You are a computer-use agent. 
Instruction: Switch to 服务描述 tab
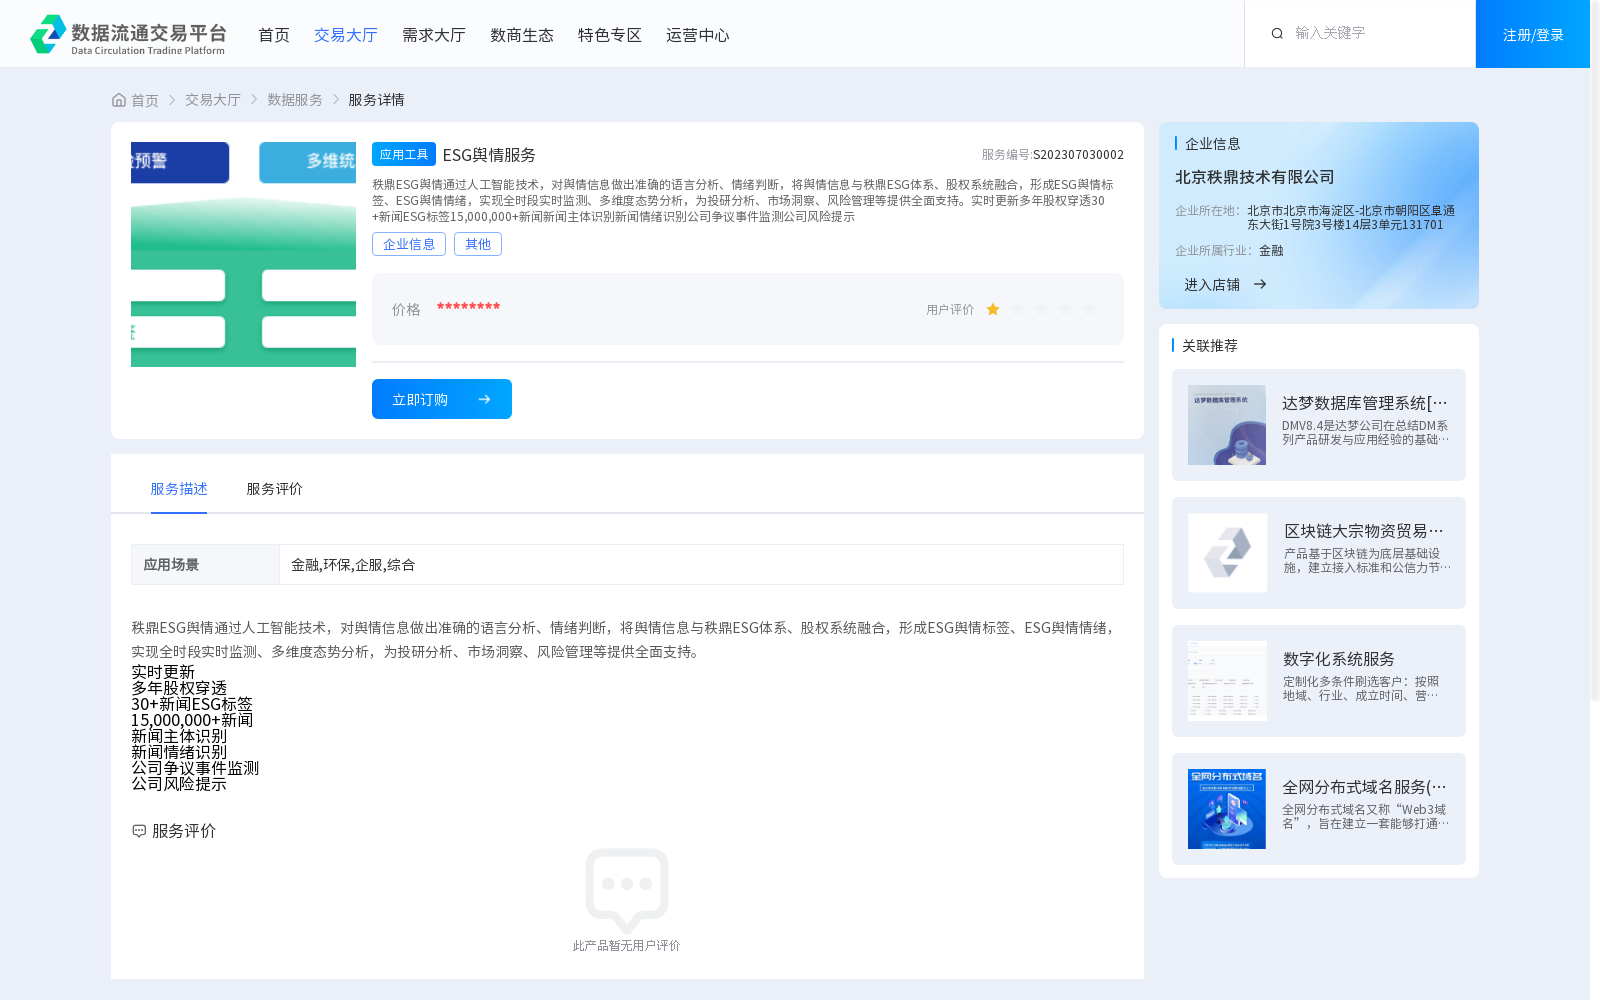click(x=179, y=489)
